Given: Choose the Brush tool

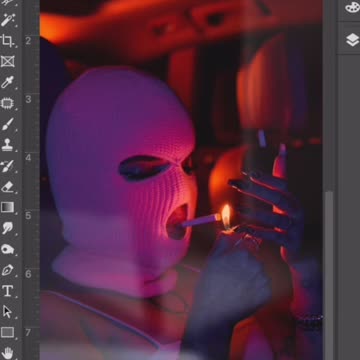Looking at the screenshot, I should [x=7, y=124].
